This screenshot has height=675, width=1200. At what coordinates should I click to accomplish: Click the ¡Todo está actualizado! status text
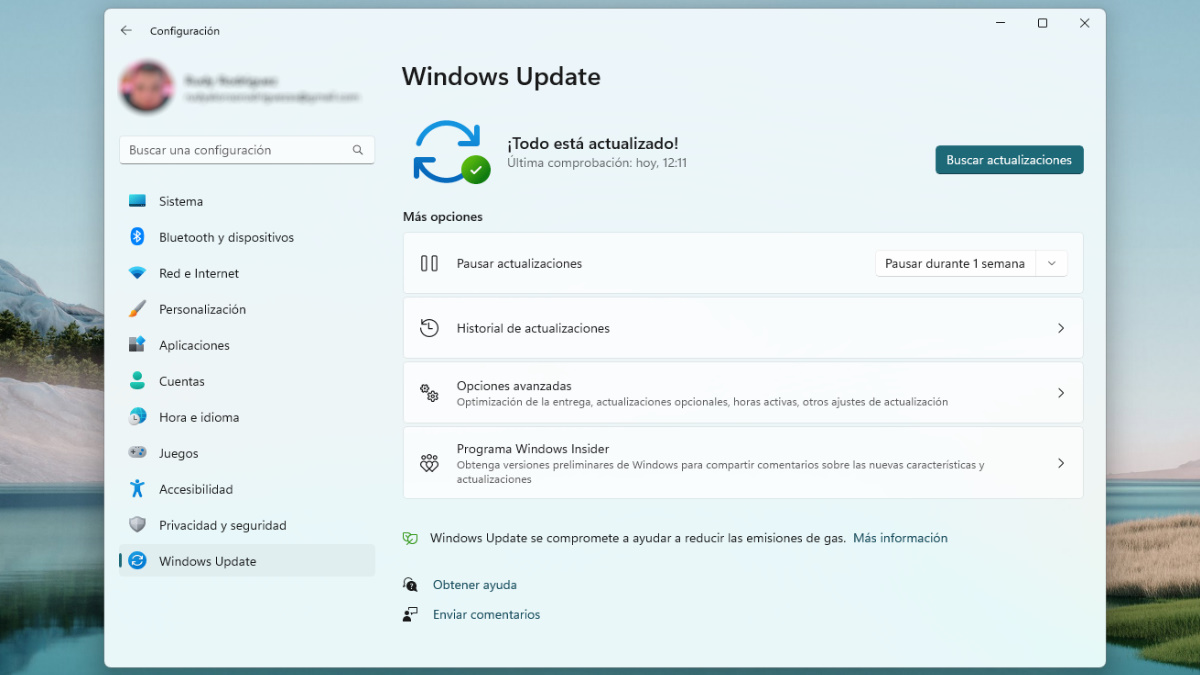click(593, 144)
